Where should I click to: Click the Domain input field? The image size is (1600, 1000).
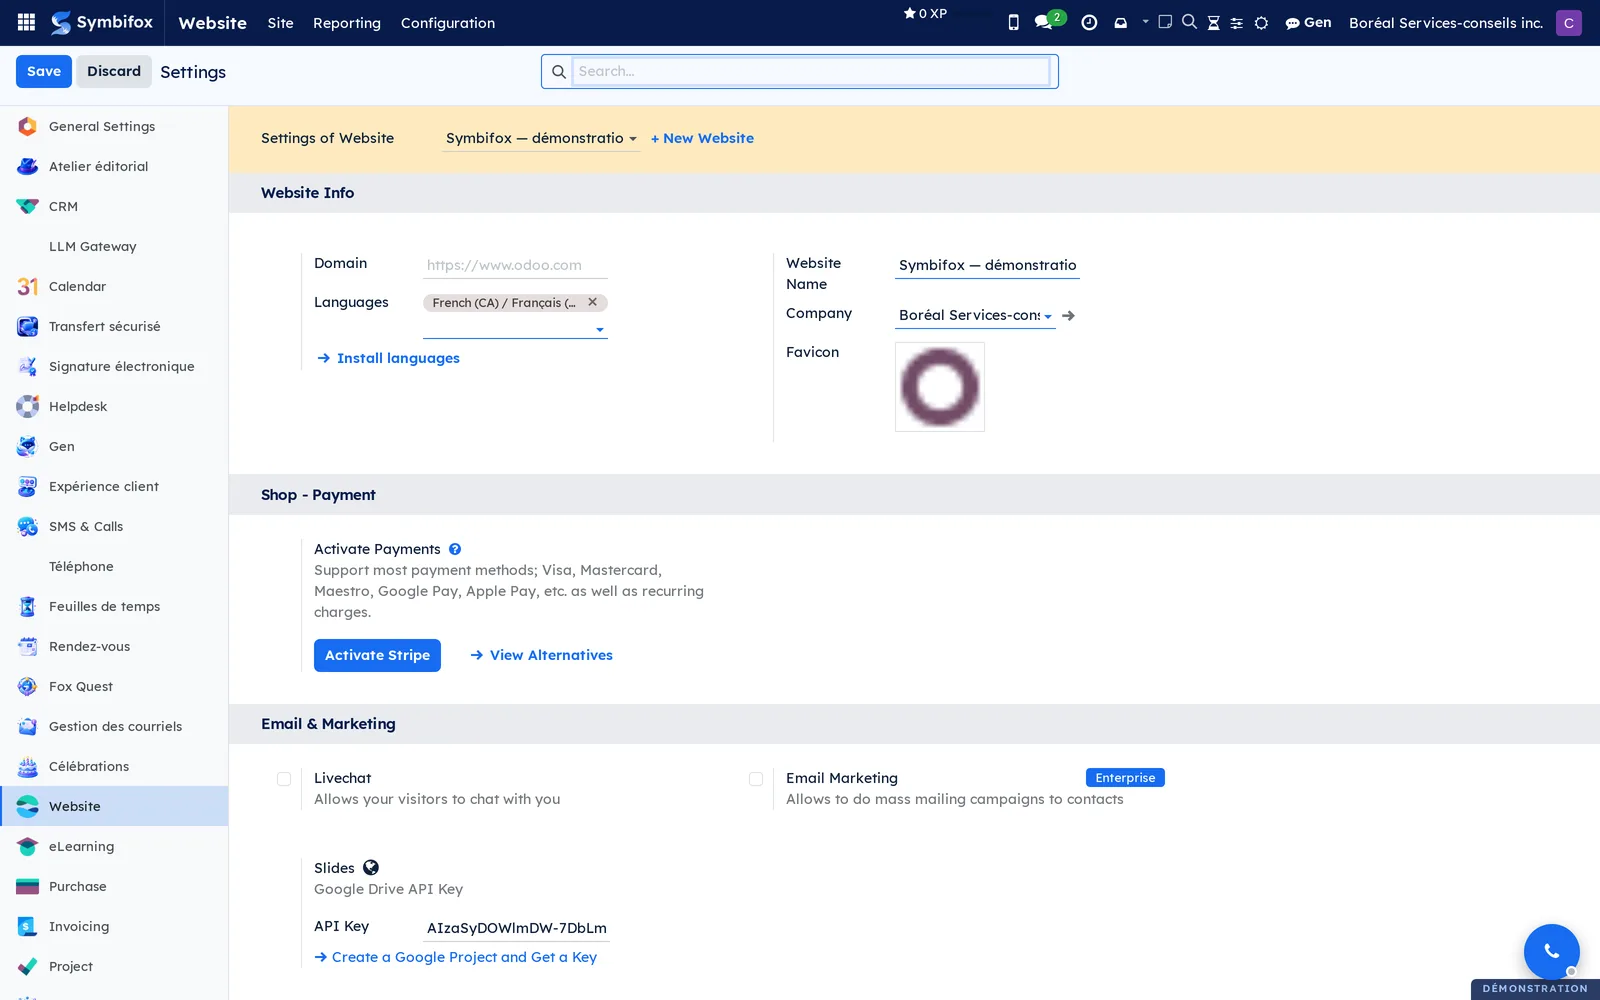click(515, 265)
